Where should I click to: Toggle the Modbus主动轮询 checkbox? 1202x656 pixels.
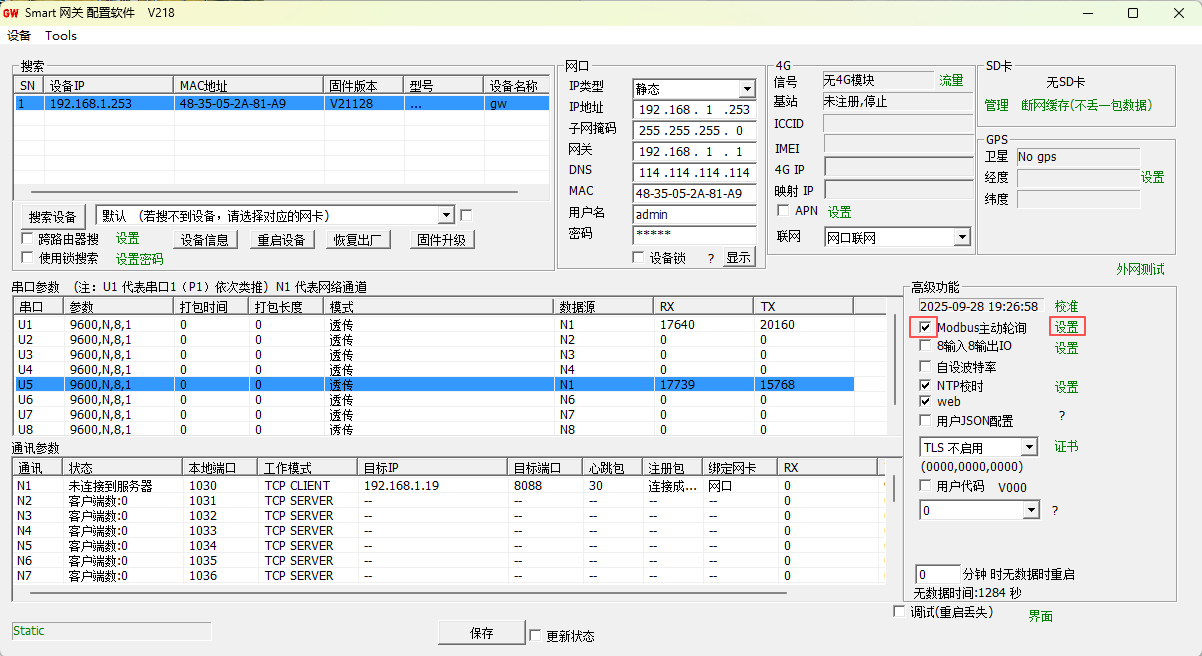click(x=925, y=328)
